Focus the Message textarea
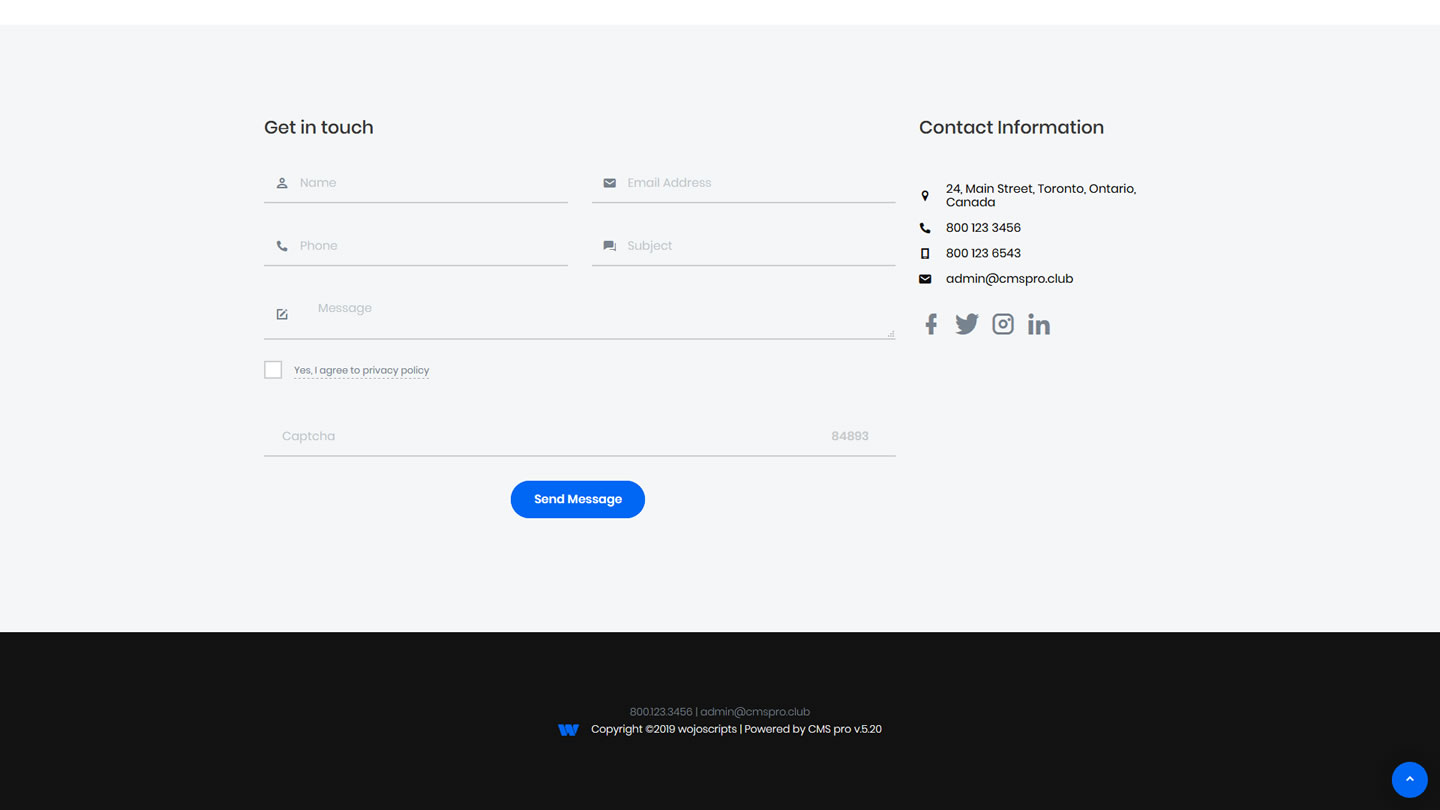The height and width of the screenshot is (810, 1440). 600,314
